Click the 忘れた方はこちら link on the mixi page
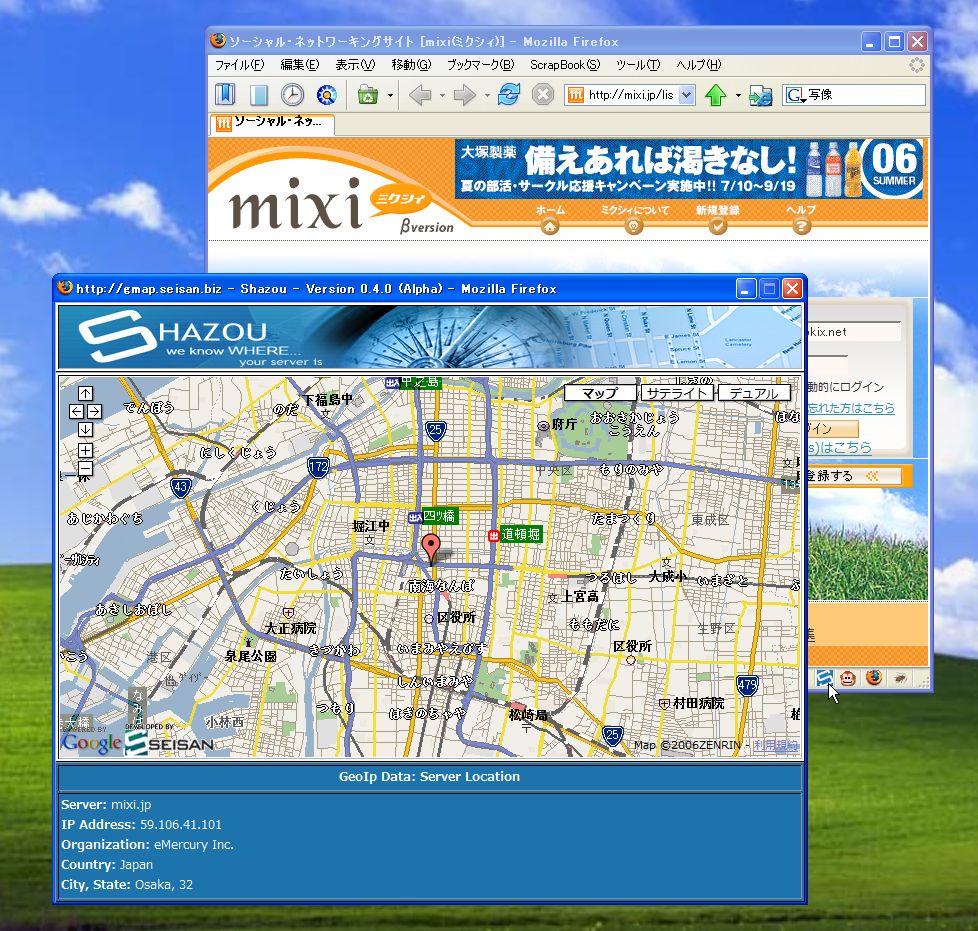978x931 pixels. click(851, 408)
